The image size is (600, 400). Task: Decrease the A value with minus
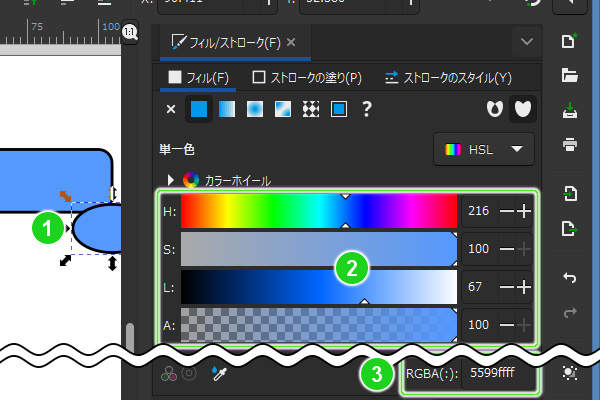pyautogui.click(x=507, y=325)
